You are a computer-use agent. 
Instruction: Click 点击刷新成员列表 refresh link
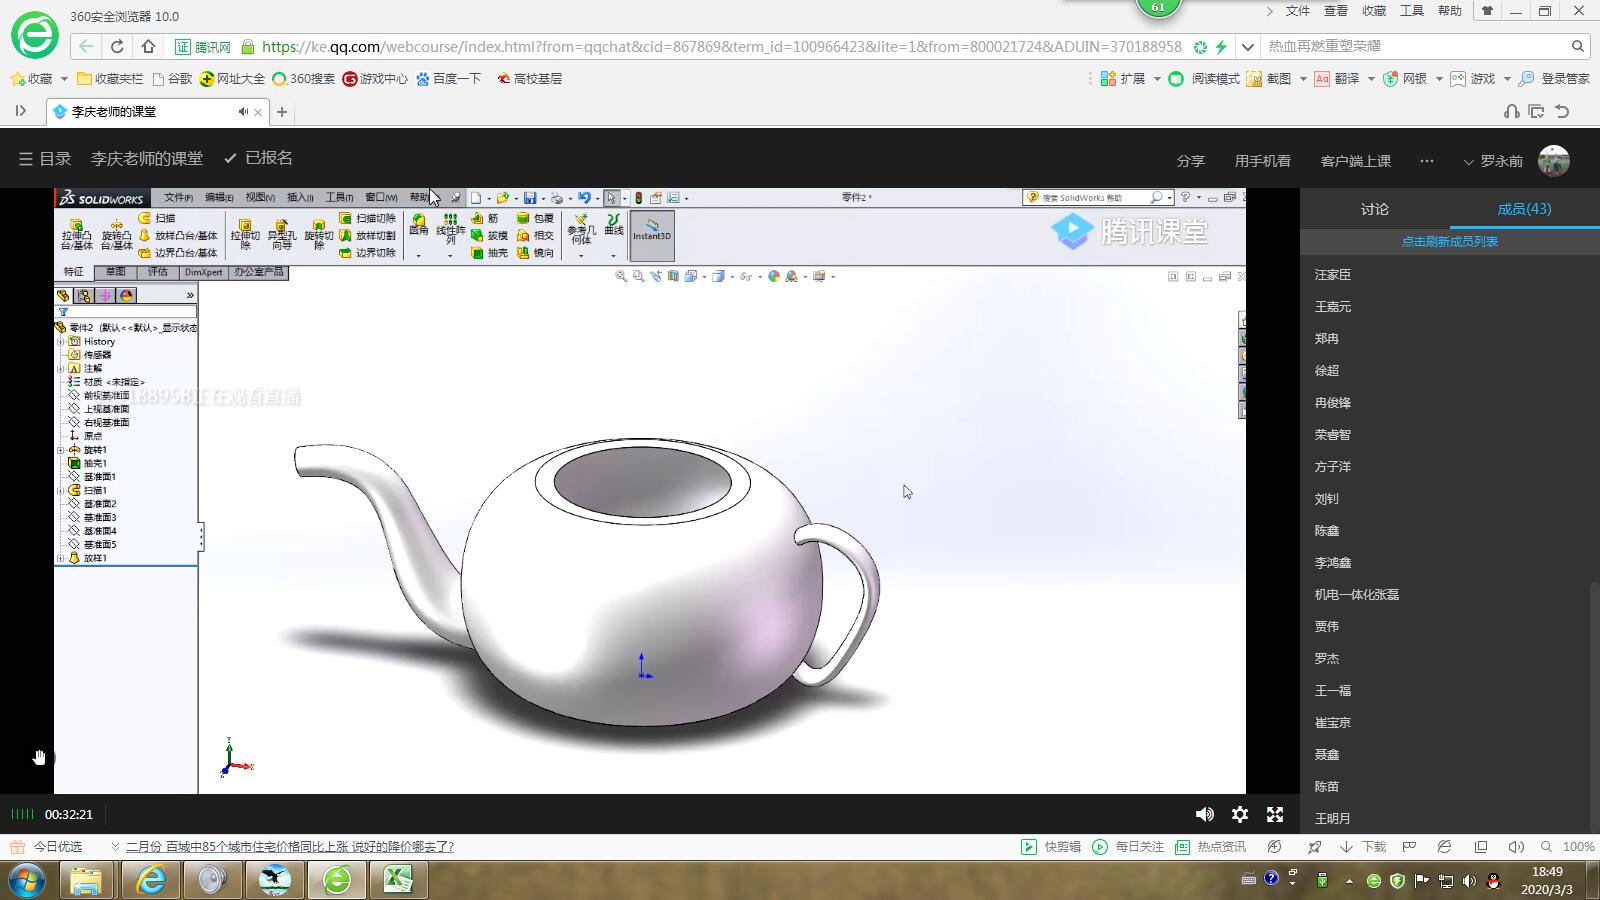[x=1449, y=241]
